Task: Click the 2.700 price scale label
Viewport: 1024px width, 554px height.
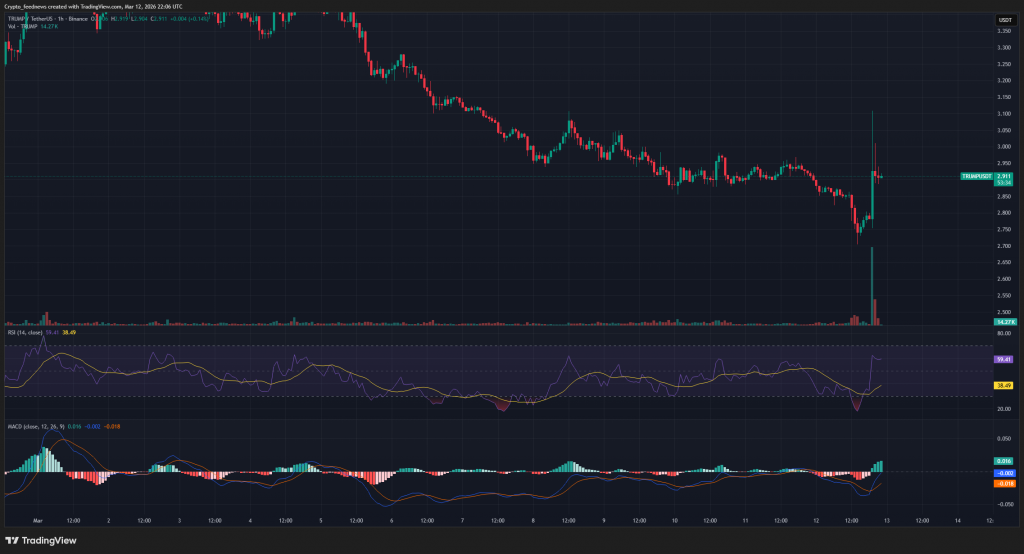Action: [x=1004, y=246]
